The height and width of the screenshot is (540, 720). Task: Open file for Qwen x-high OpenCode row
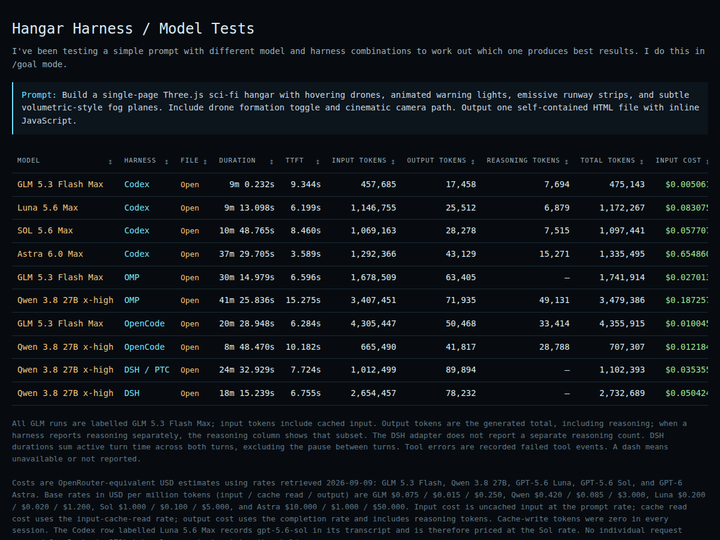click(x=190, y=347)
